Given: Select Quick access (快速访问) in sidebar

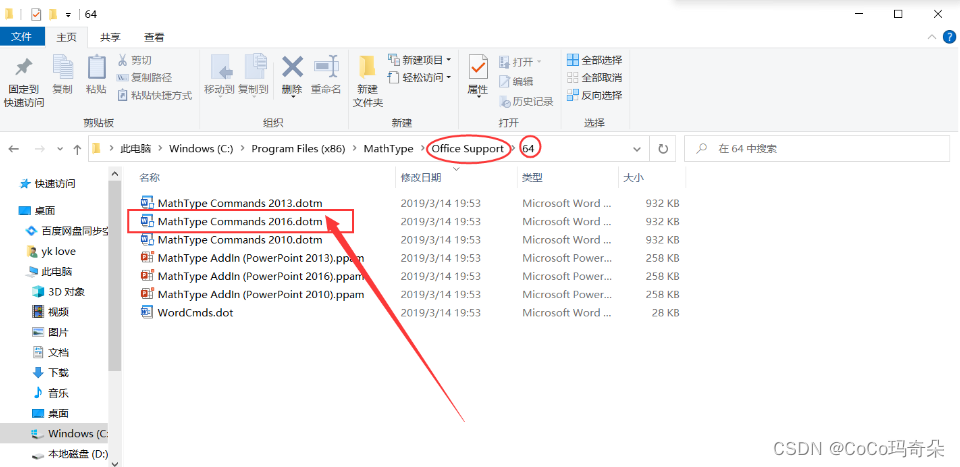Looking at the screenshot, I should pos(48,183).
